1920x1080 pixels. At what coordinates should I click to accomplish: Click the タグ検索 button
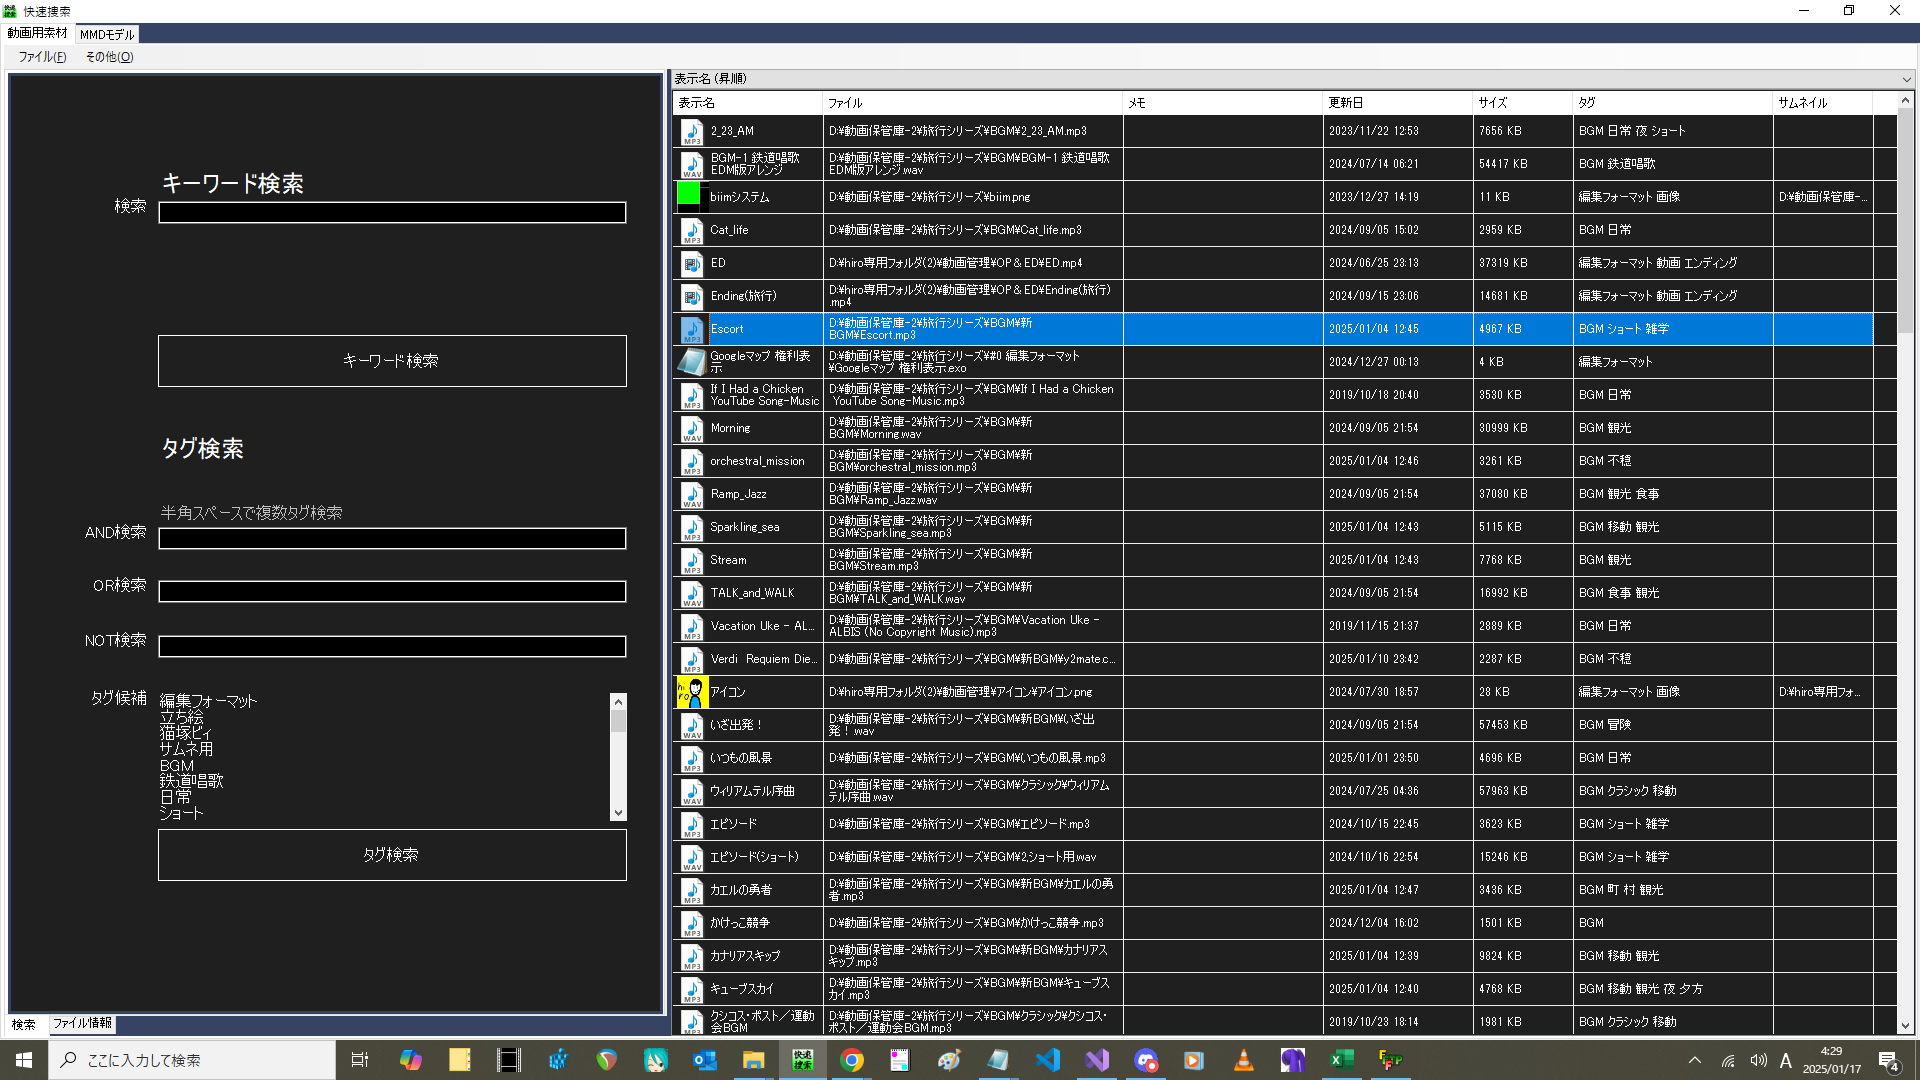392,855
